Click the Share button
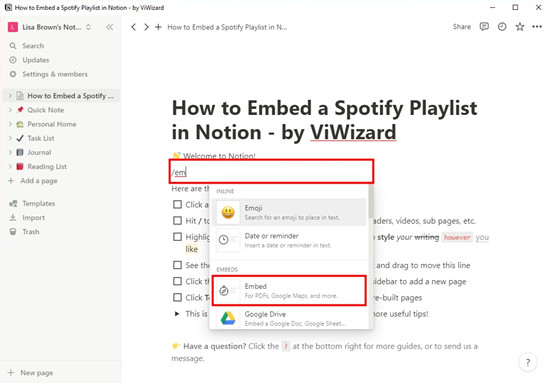The height and width of the screenshot is (383, 550). (462, 27)
